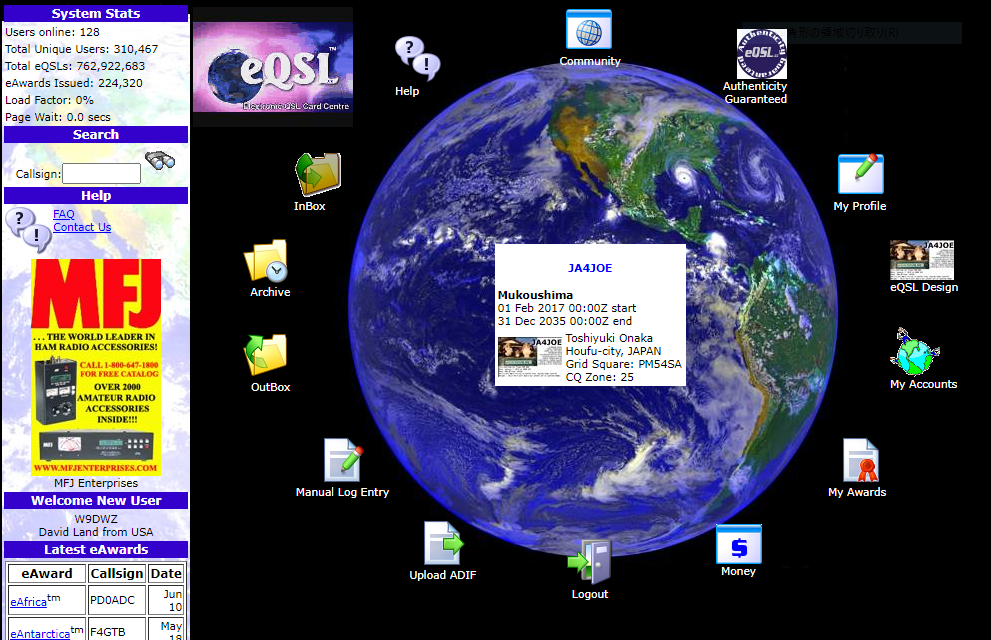
Task: Click the JA4JOE callsign heading
Action: point(590,268)
